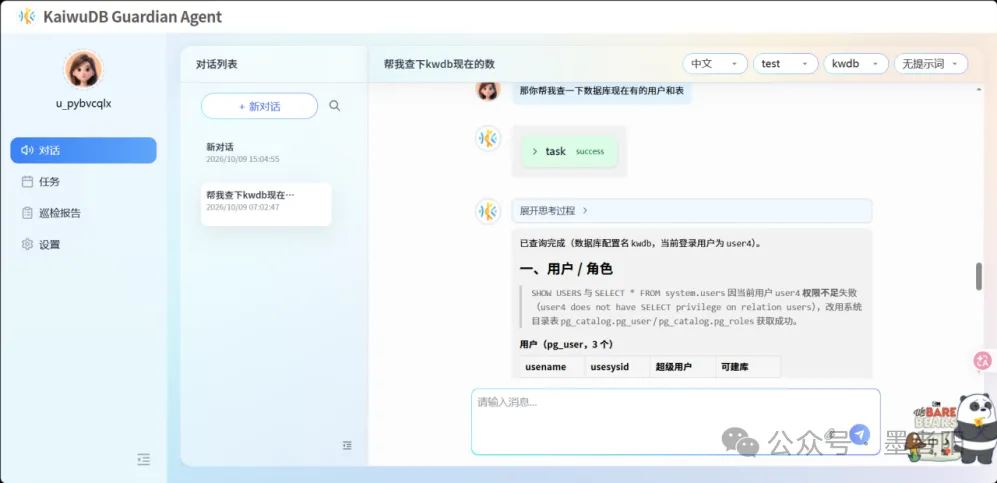The height and width of the screenshot is (483, 997).
Task: Click the search icon beside new conversation button
Action: [334, 106]
